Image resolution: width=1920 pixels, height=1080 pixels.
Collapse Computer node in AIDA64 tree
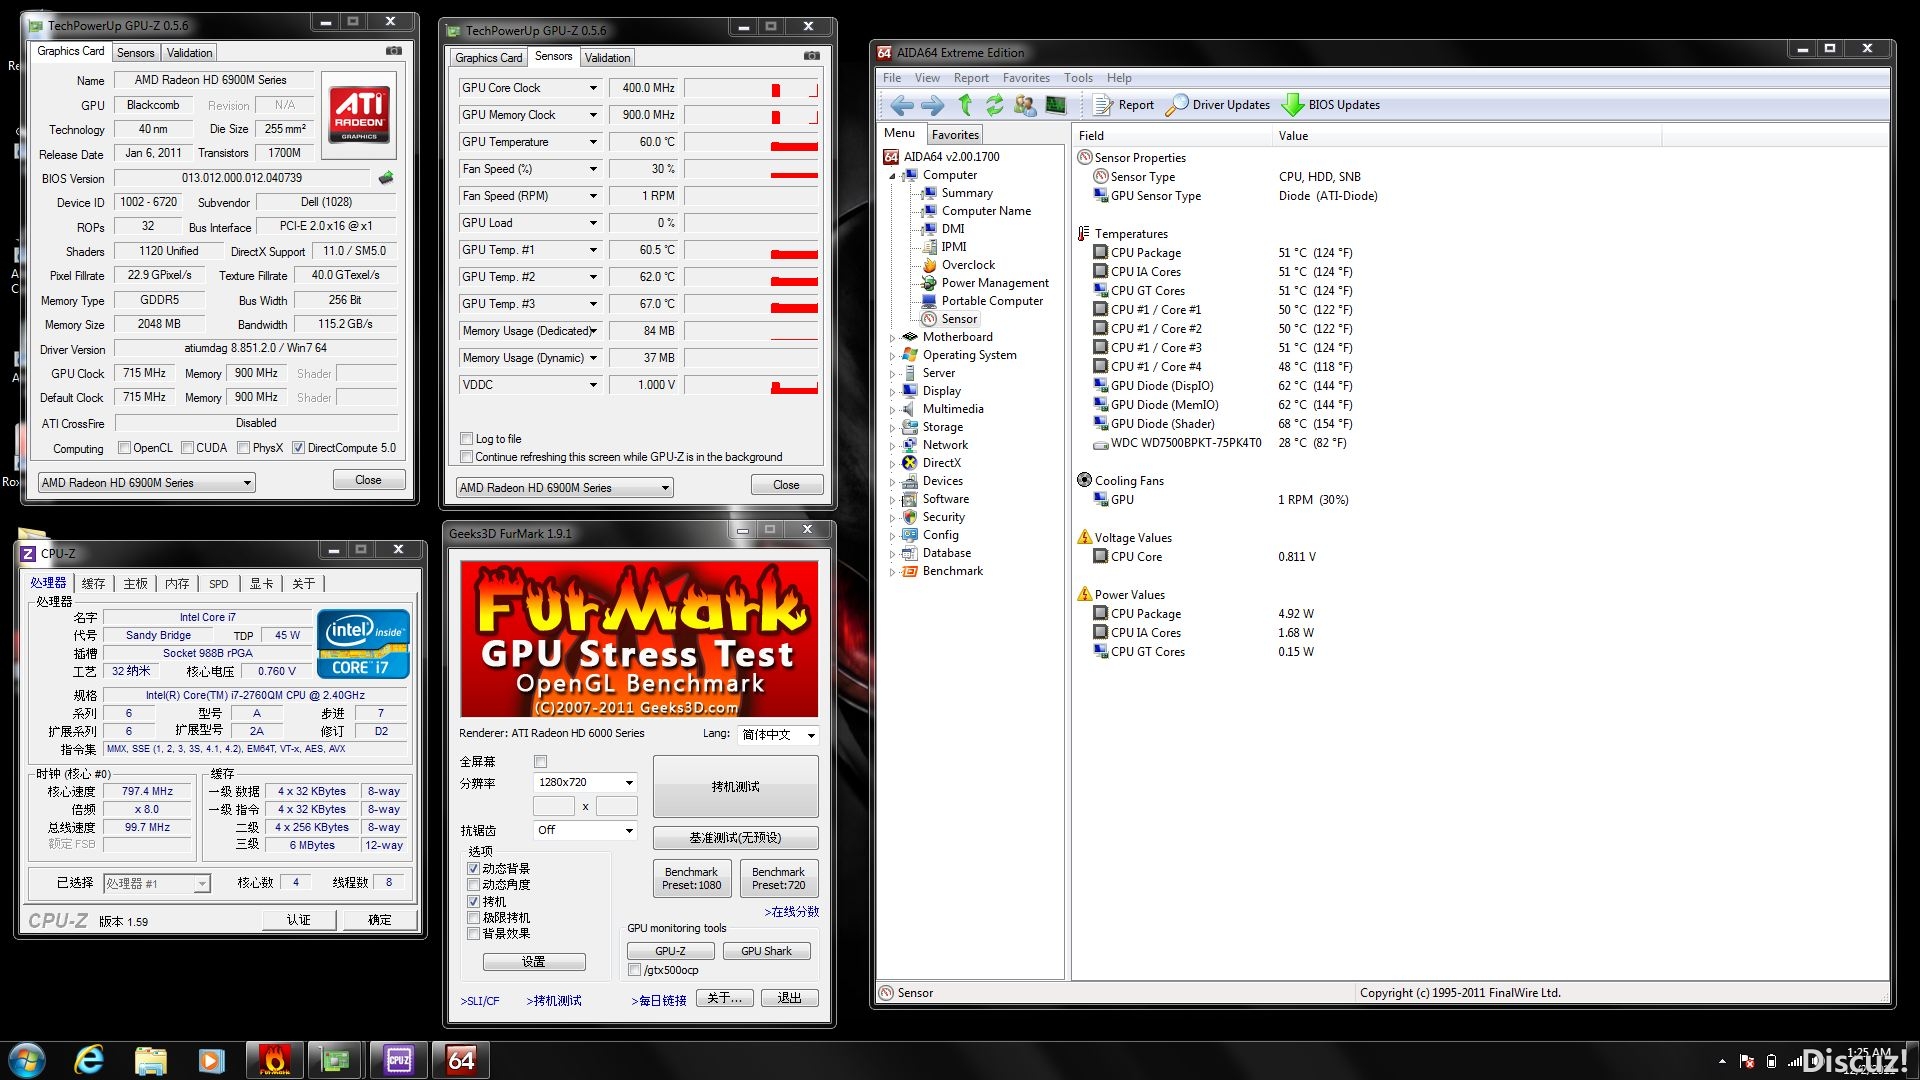(x=892, y=176)
